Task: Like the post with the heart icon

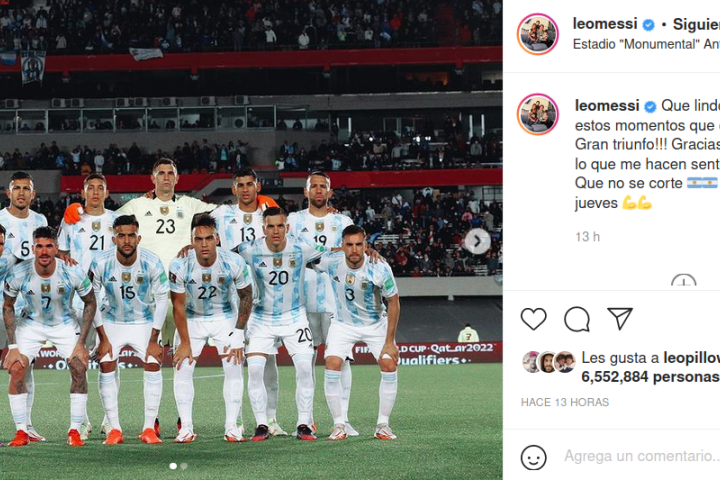Action: 534,319
